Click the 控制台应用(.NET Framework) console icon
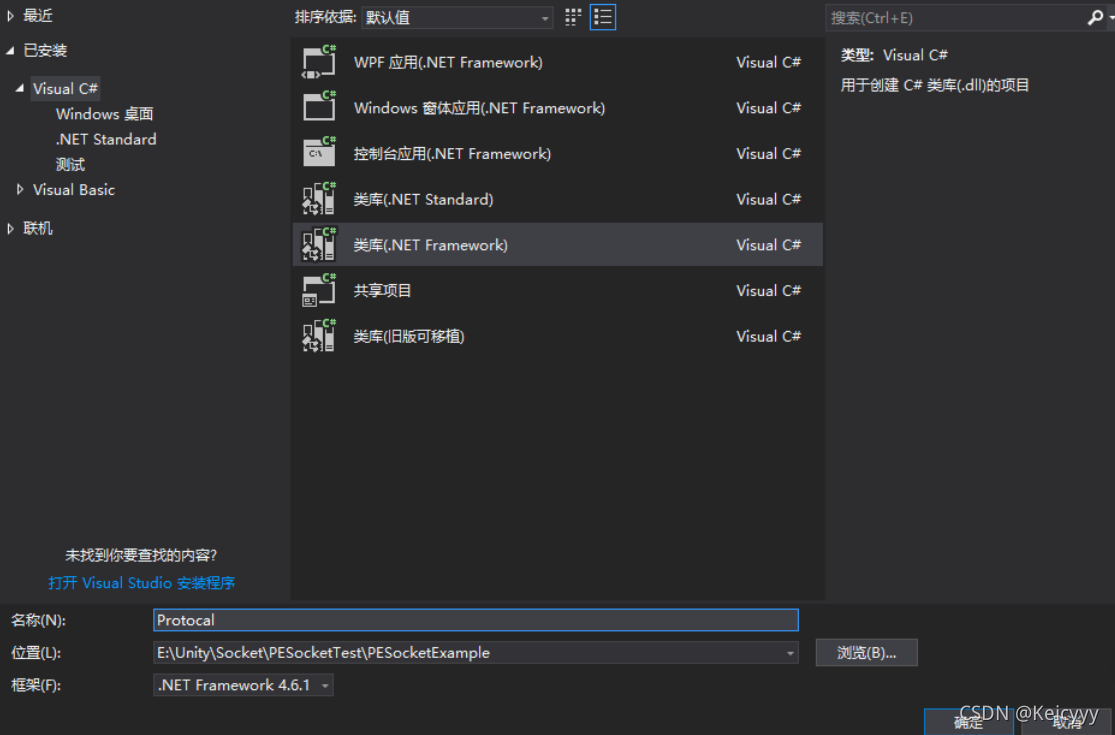 317,153
